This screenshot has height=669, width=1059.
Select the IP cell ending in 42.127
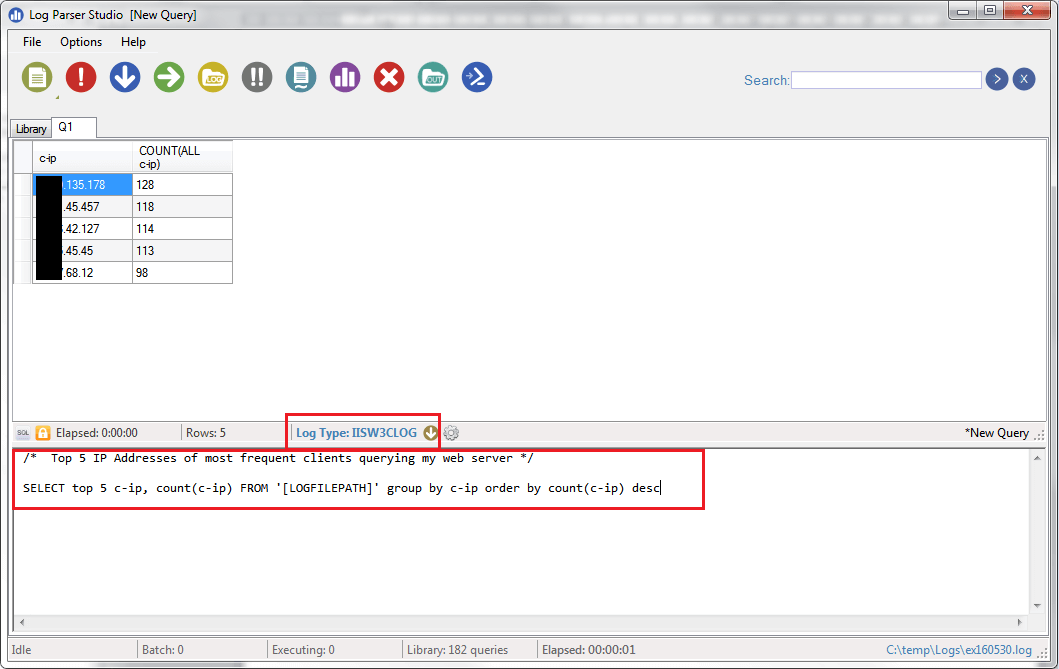point(82,229)
